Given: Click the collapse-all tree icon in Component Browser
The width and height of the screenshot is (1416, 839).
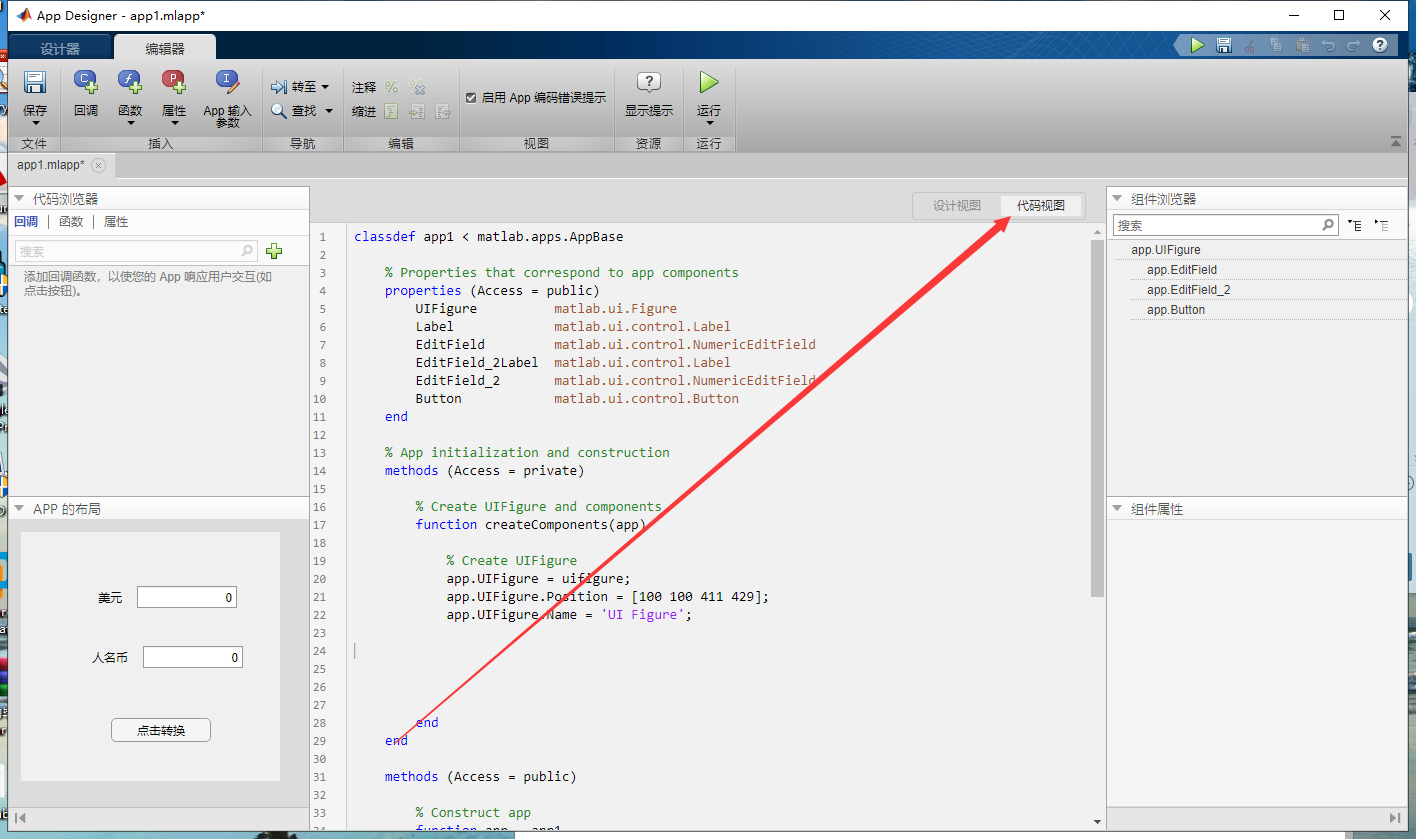Looking at the screenshot, I should point(1382,226).
